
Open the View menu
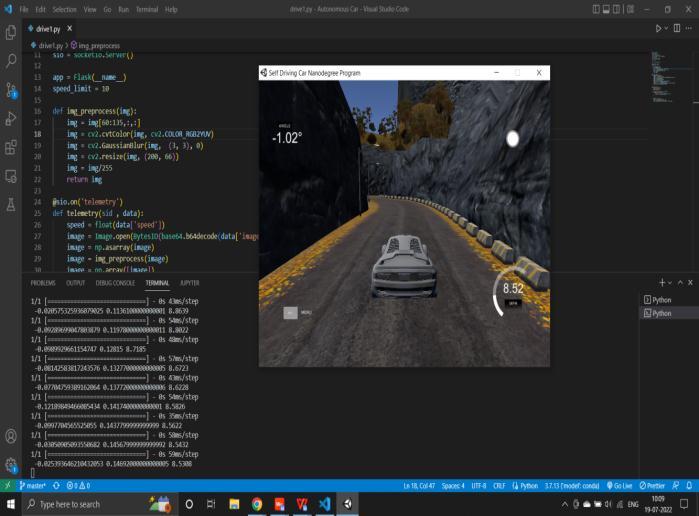point(90,9)
